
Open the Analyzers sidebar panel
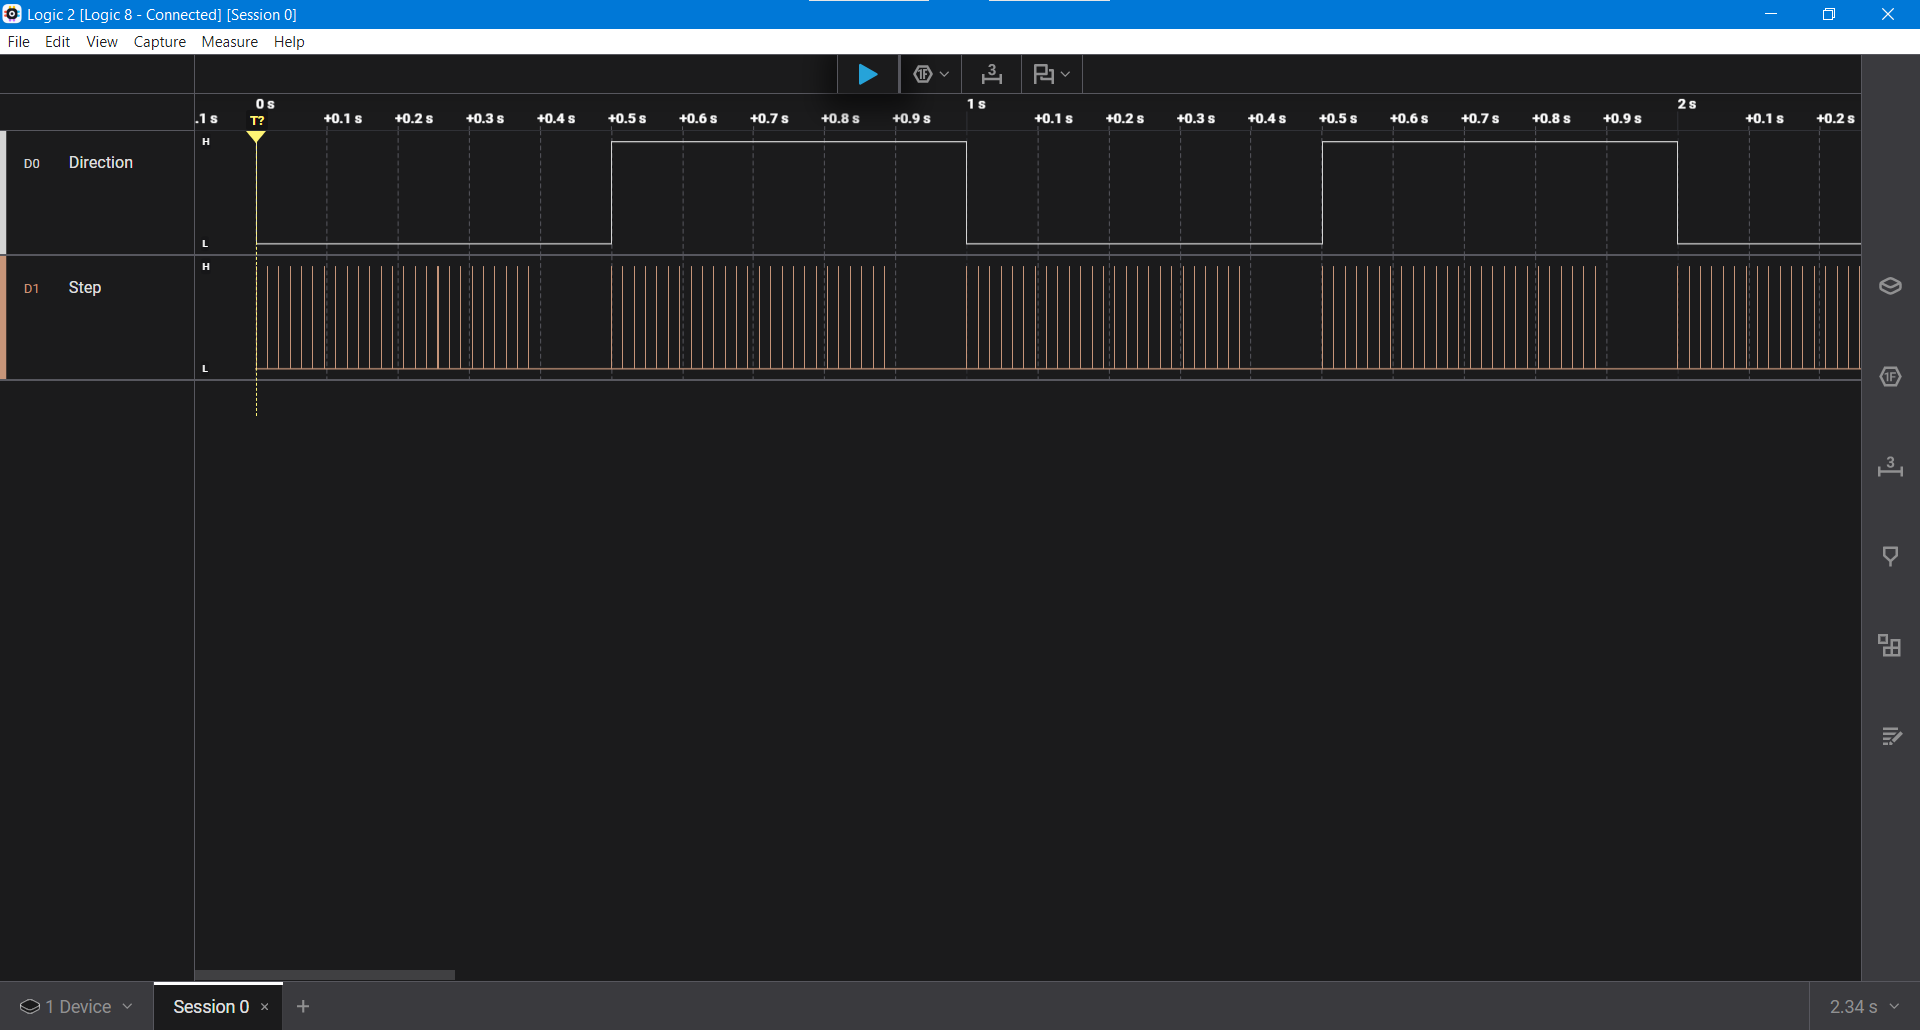1890,377
